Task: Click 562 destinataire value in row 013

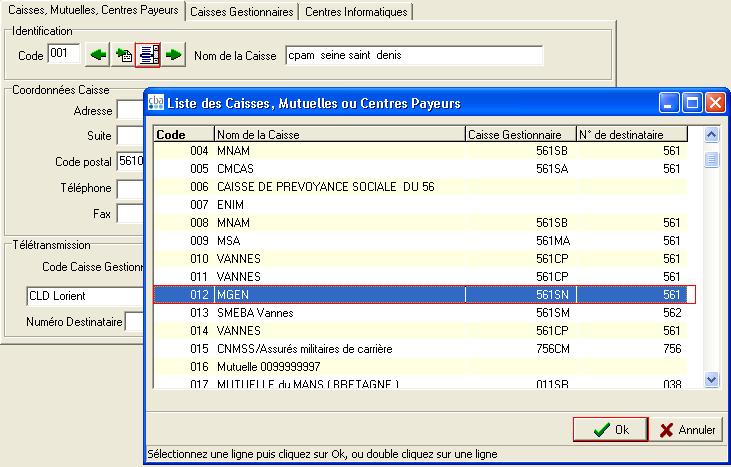Action: tap(672, 313)
